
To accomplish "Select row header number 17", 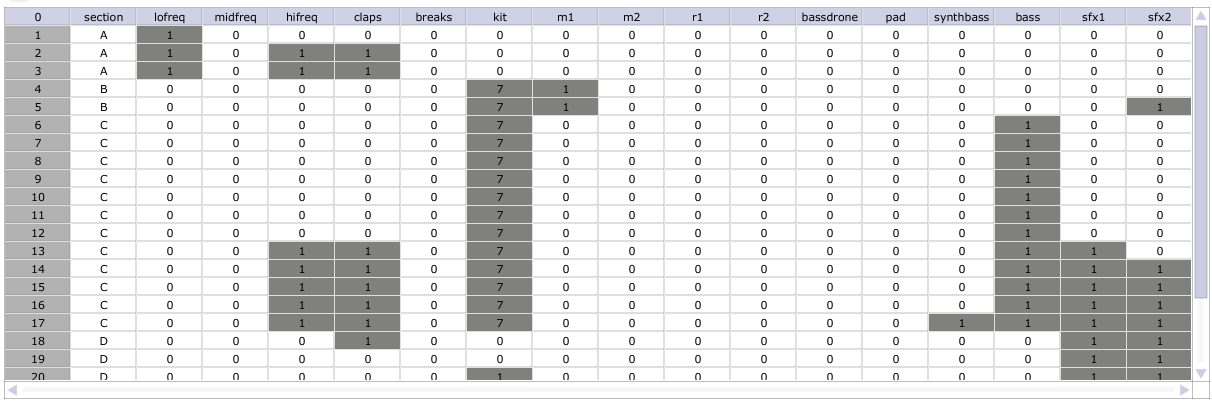I will [38, 322].
